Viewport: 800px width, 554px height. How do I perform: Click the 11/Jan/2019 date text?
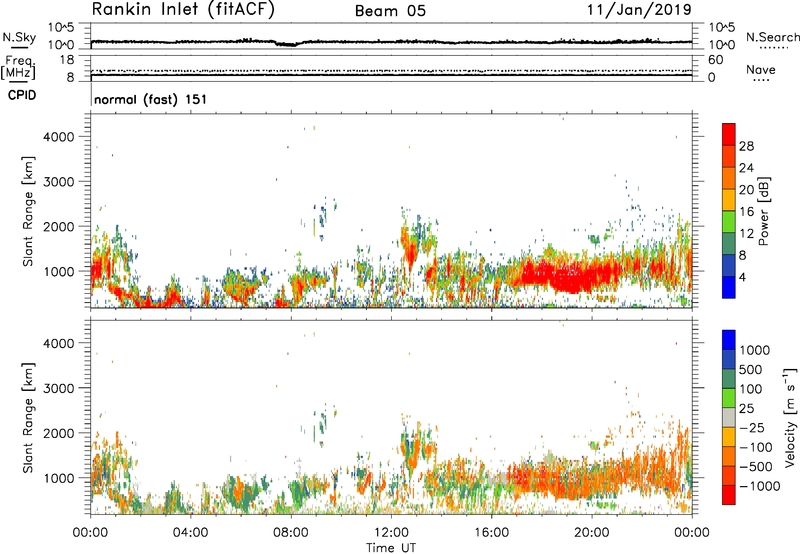coord(639,10)
